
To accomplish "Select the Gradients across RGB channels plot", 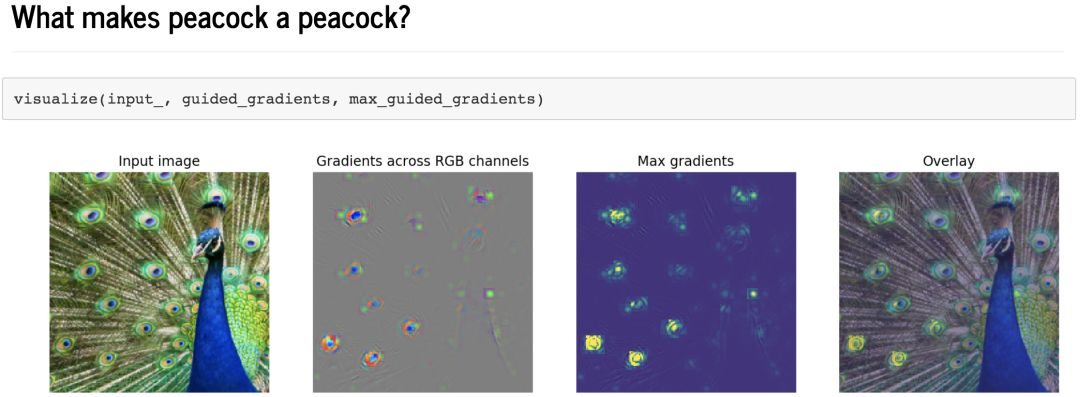I will (423, 283).
